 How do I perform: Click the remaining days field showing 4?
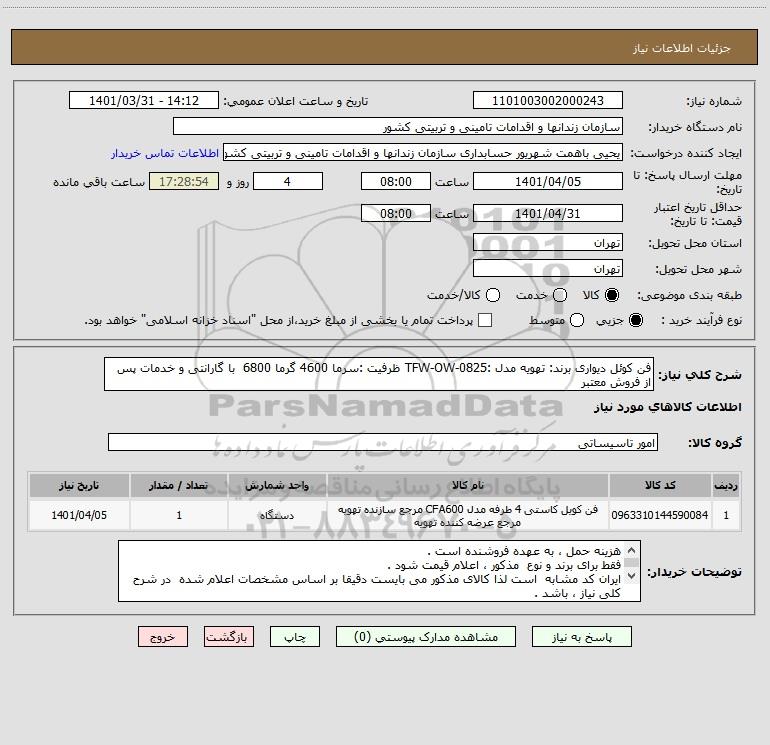click(x=288, y=182)
